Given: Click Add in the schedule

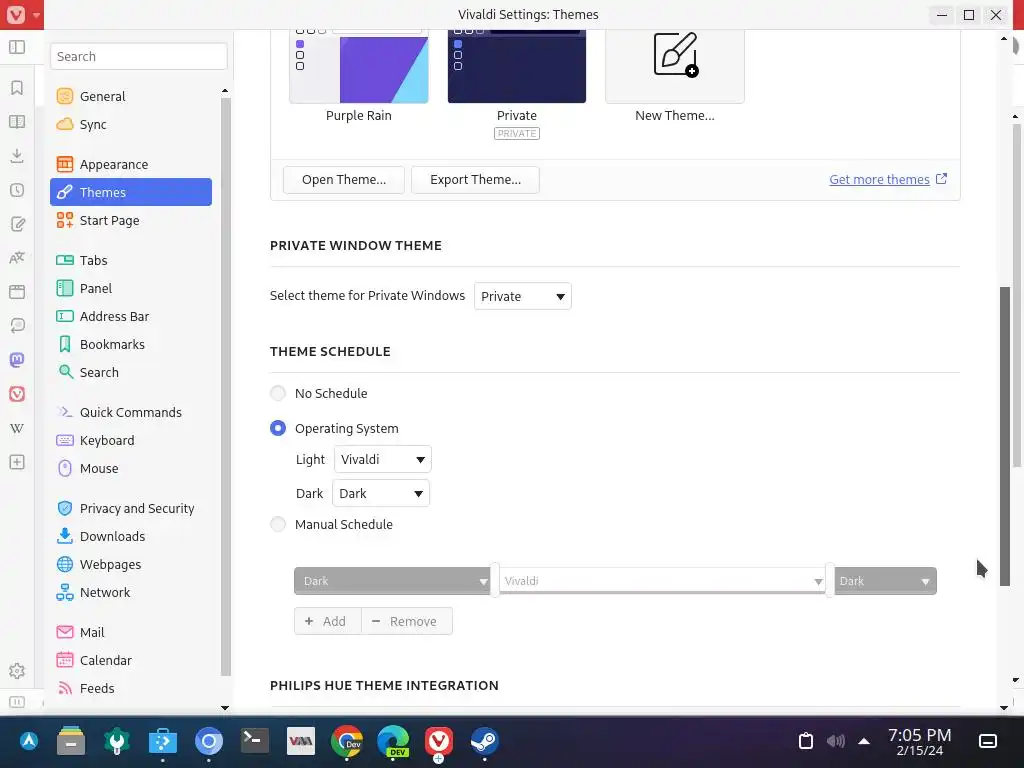Looking at the screenshot, I should click(x=327, y=621).
